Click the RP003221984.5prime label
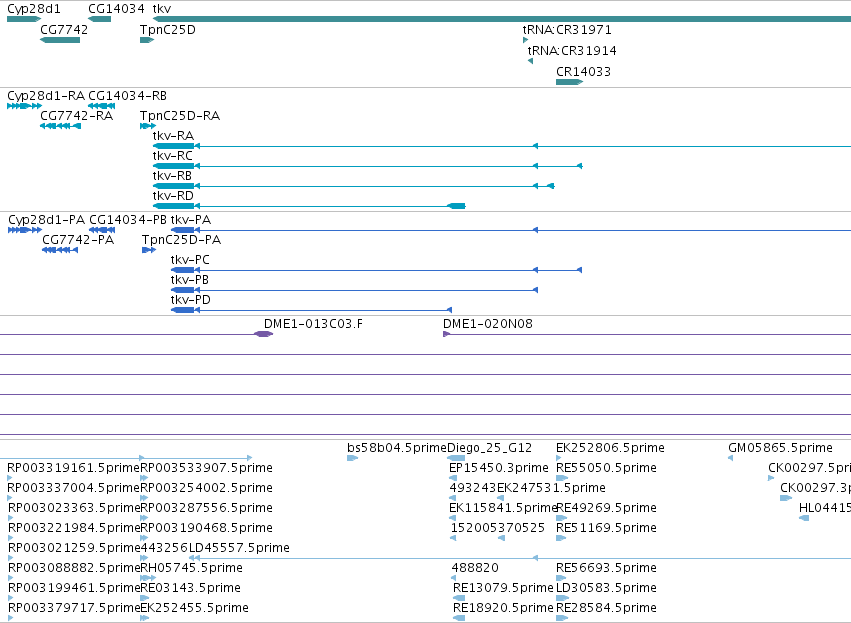 pos(74,528)
